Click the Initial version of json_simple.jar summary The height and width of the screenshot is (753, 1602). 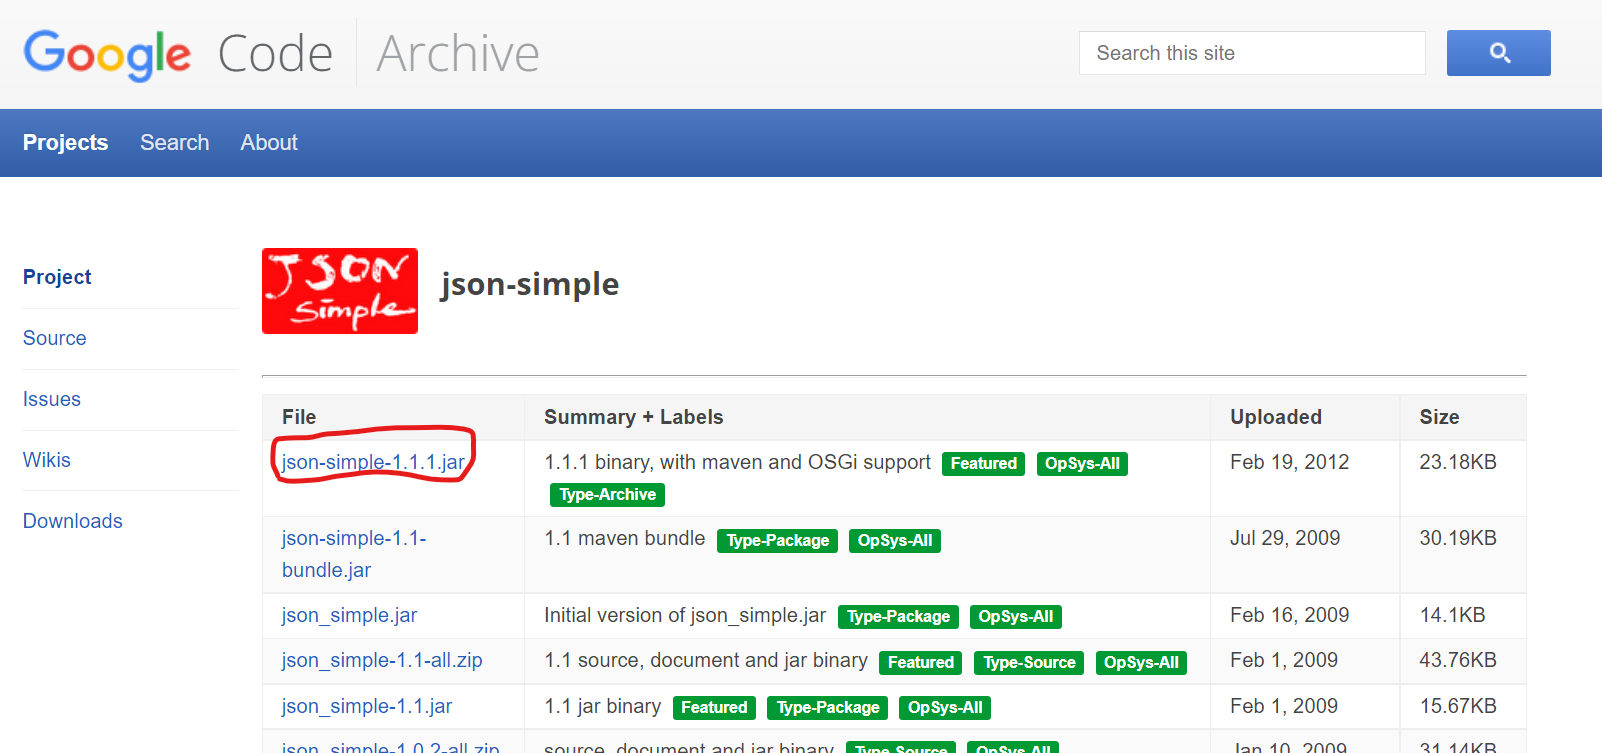pos(685,615)
